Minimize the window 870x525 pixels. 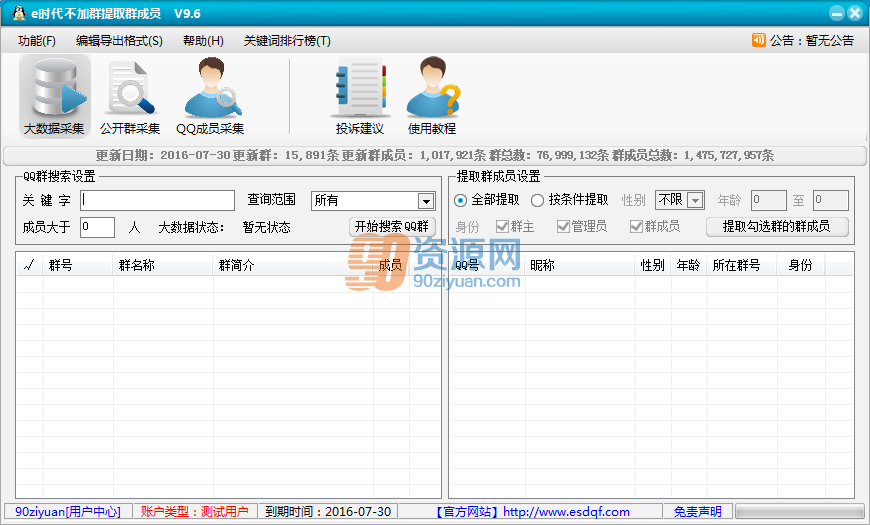click(x=837, y=13)
